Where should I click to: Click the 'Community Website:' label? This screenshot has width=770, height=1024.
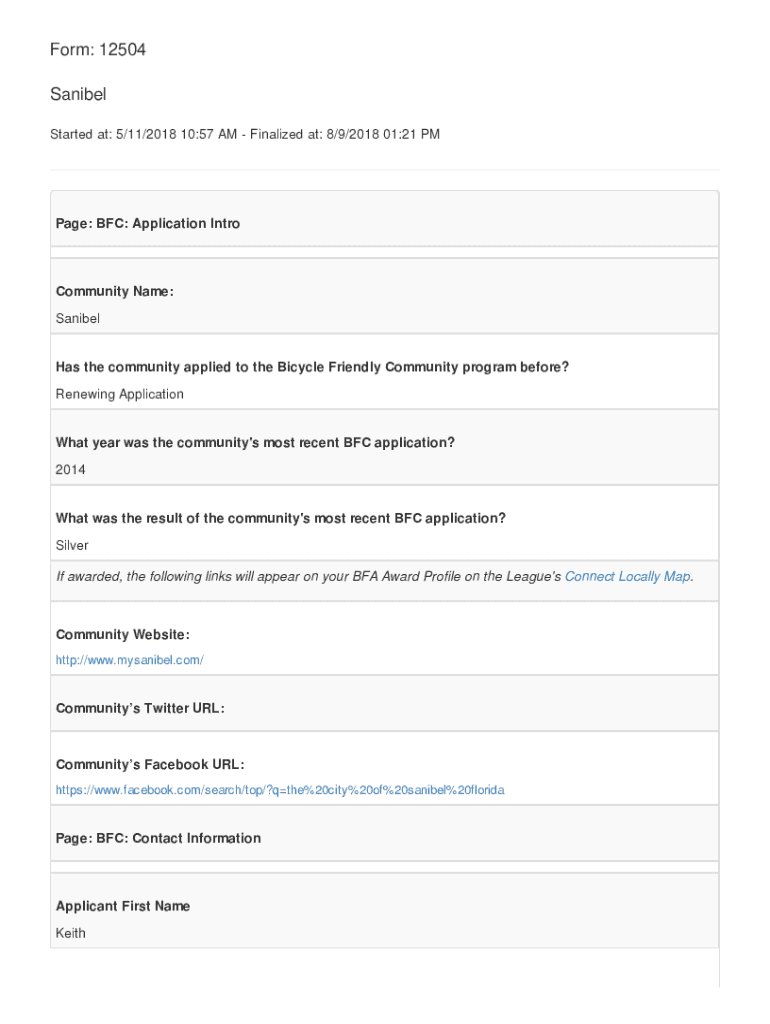tap(123, 635)
